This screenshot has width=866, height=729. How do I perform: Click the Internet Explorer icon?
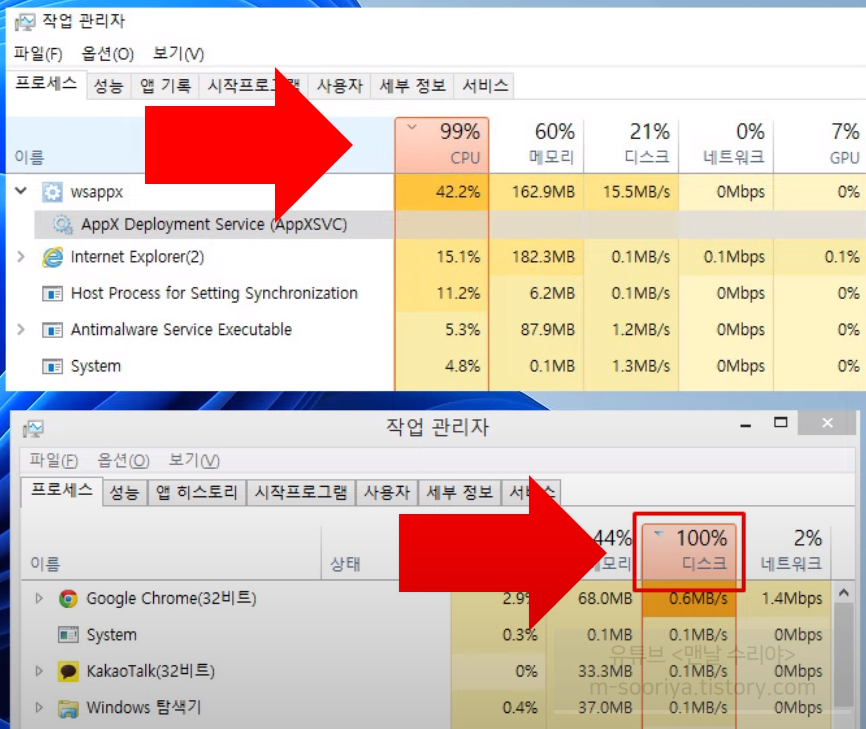(x=52, y=257)
